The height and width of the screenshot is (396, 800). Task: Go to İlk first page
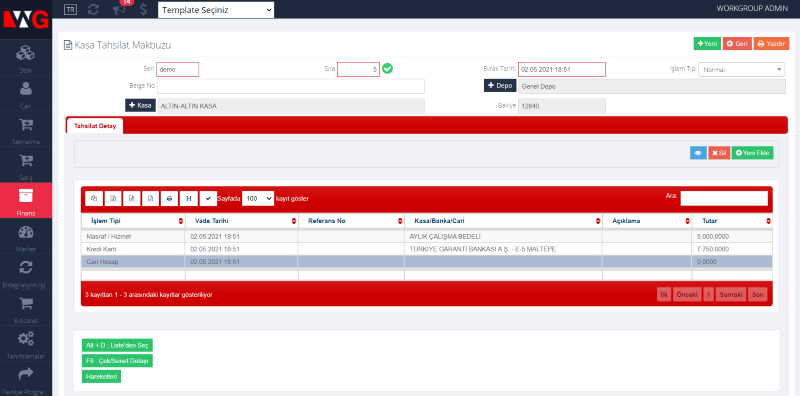coord(664,294)
